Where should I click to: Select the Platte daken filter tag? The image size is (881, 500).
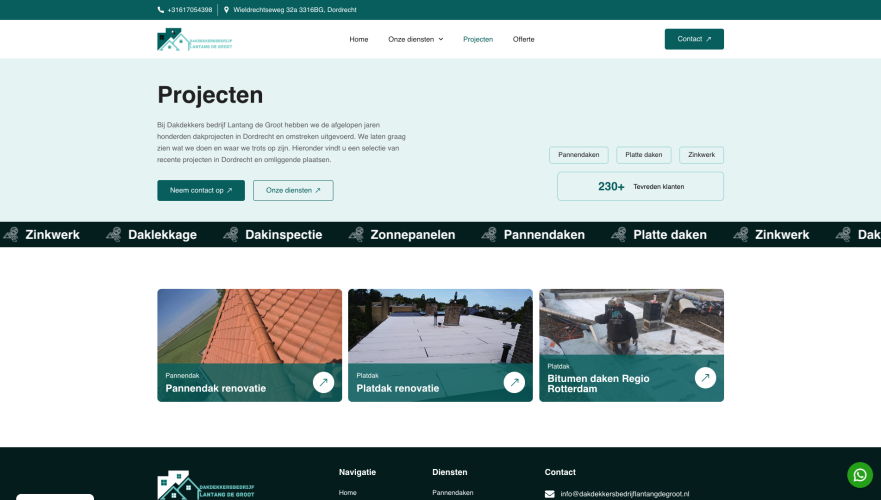[x=644, y=155]
